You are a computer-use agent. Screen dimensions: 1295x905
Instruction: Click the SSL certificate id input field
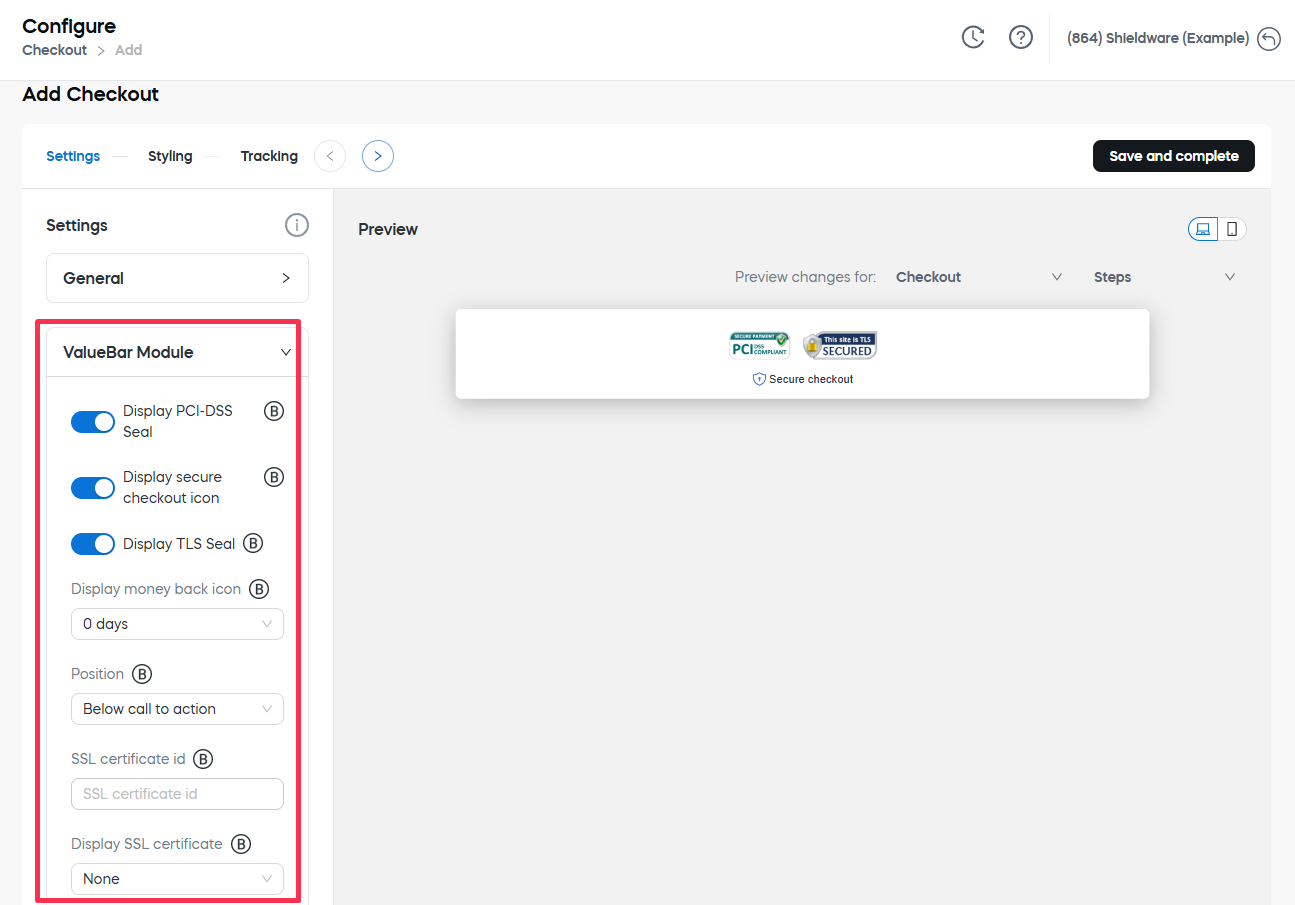[x=177, y=794]
